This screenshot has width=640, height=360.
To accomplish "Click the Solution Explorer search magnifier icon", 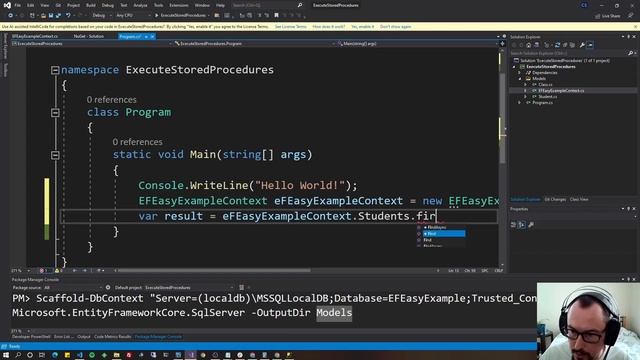I will (x=631, y=53).
